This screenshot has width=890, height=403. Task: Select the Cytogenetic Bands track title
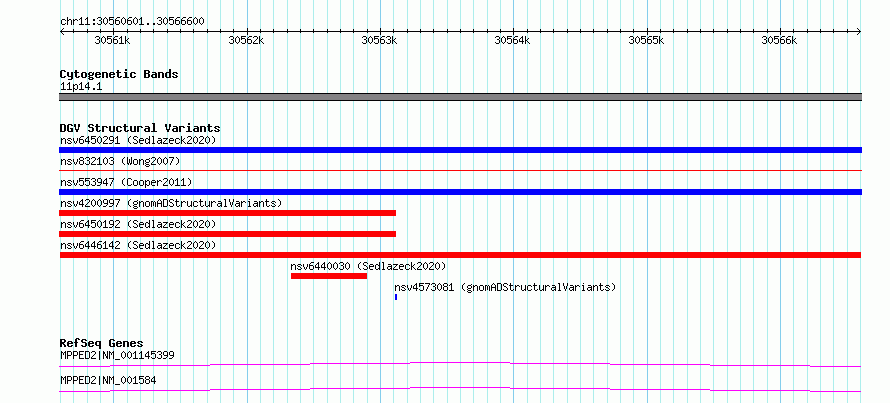[119, 74]
